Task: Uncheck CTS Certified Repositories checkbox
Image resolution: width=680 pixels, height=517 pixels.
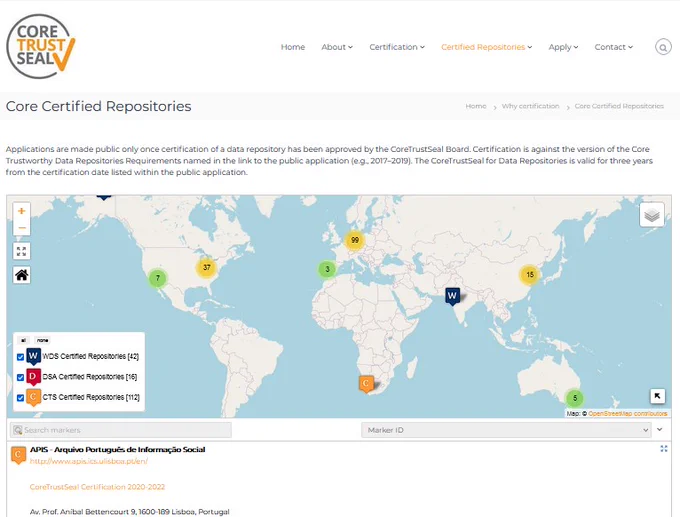Action: tap(20, 398)
